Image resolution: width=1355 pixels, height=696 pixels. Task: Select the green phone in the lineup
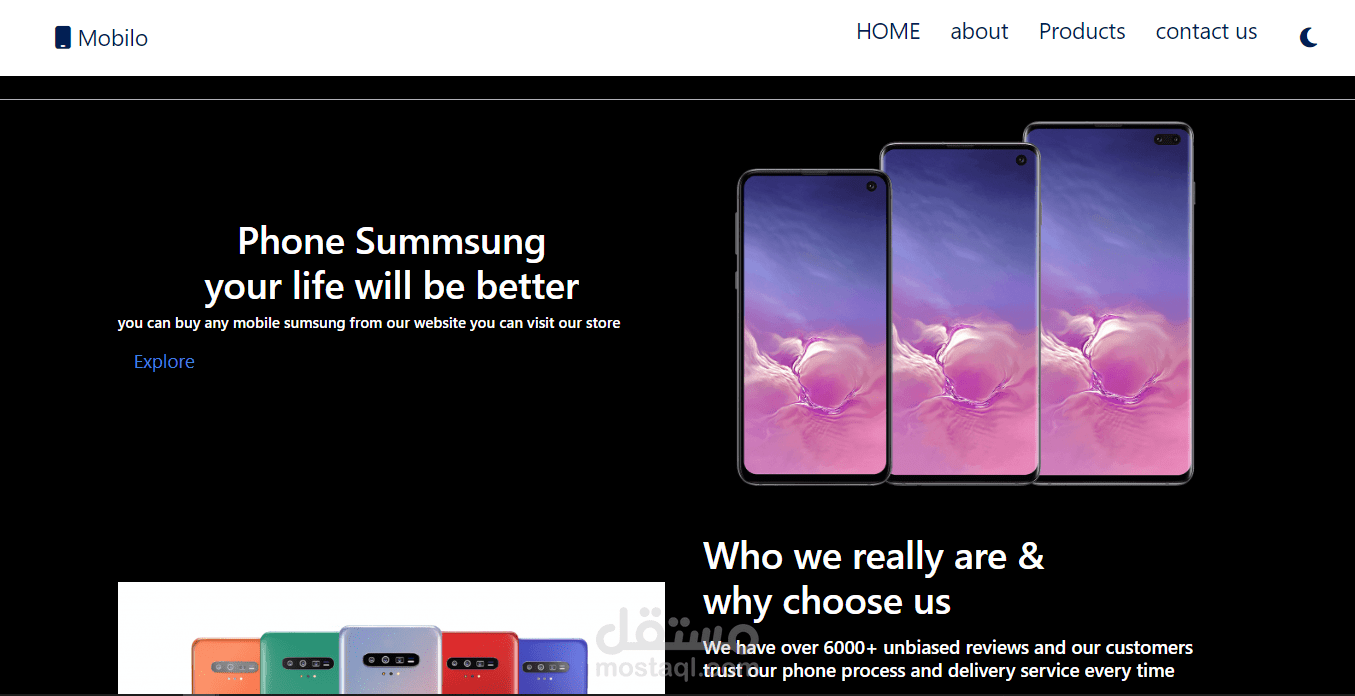(x=299, y=662)
